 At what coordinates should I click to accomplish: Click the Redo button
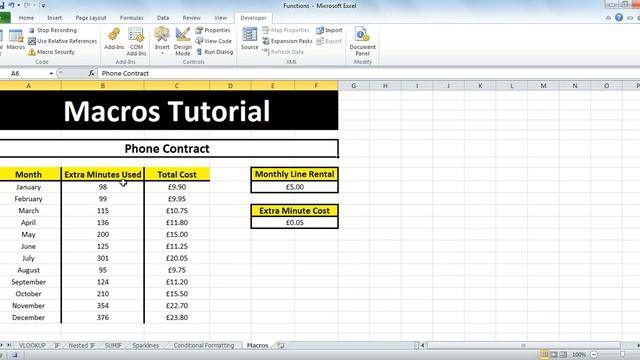[27, 5]
